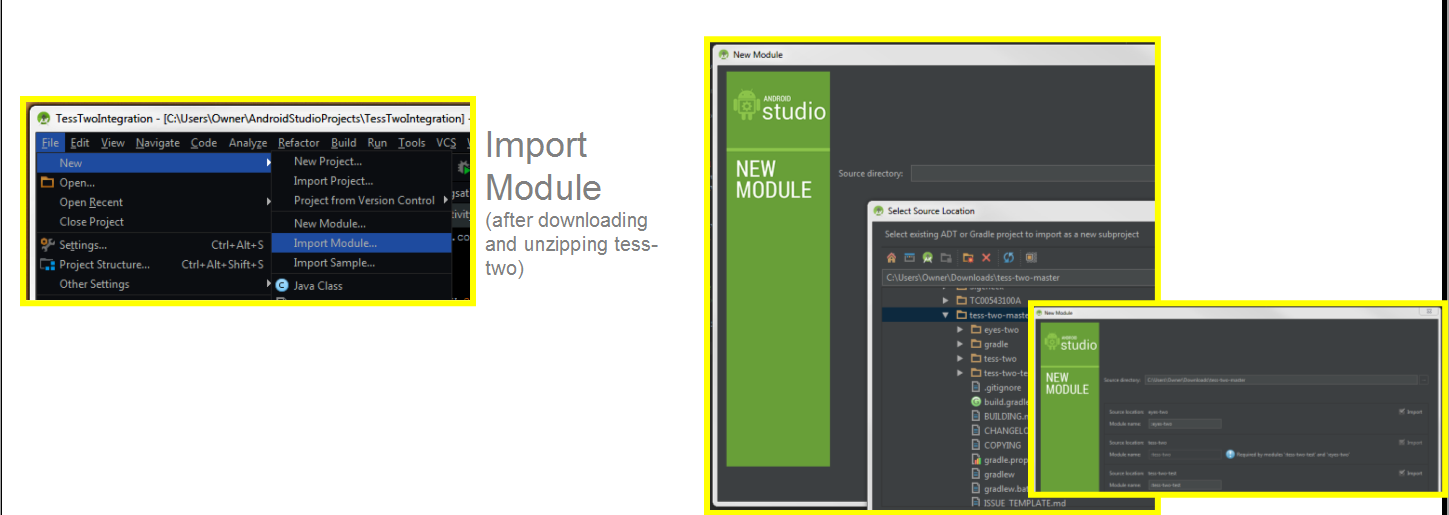Image resolution: width=1449 pixels, height=515 pixels.
Task: Open the Analyze menu
Action: click(248, 143)
